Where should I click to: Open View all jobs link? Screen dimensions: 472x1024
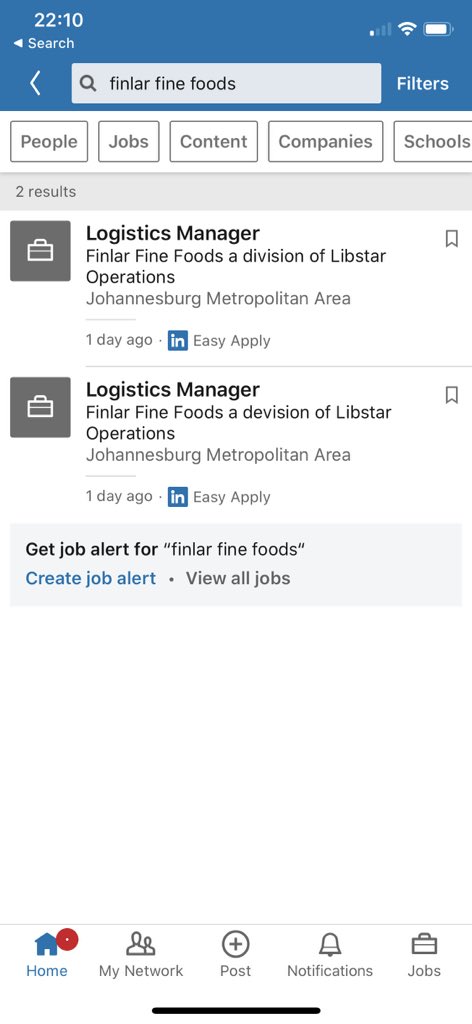pyautogui.click(x=238, y=579)
